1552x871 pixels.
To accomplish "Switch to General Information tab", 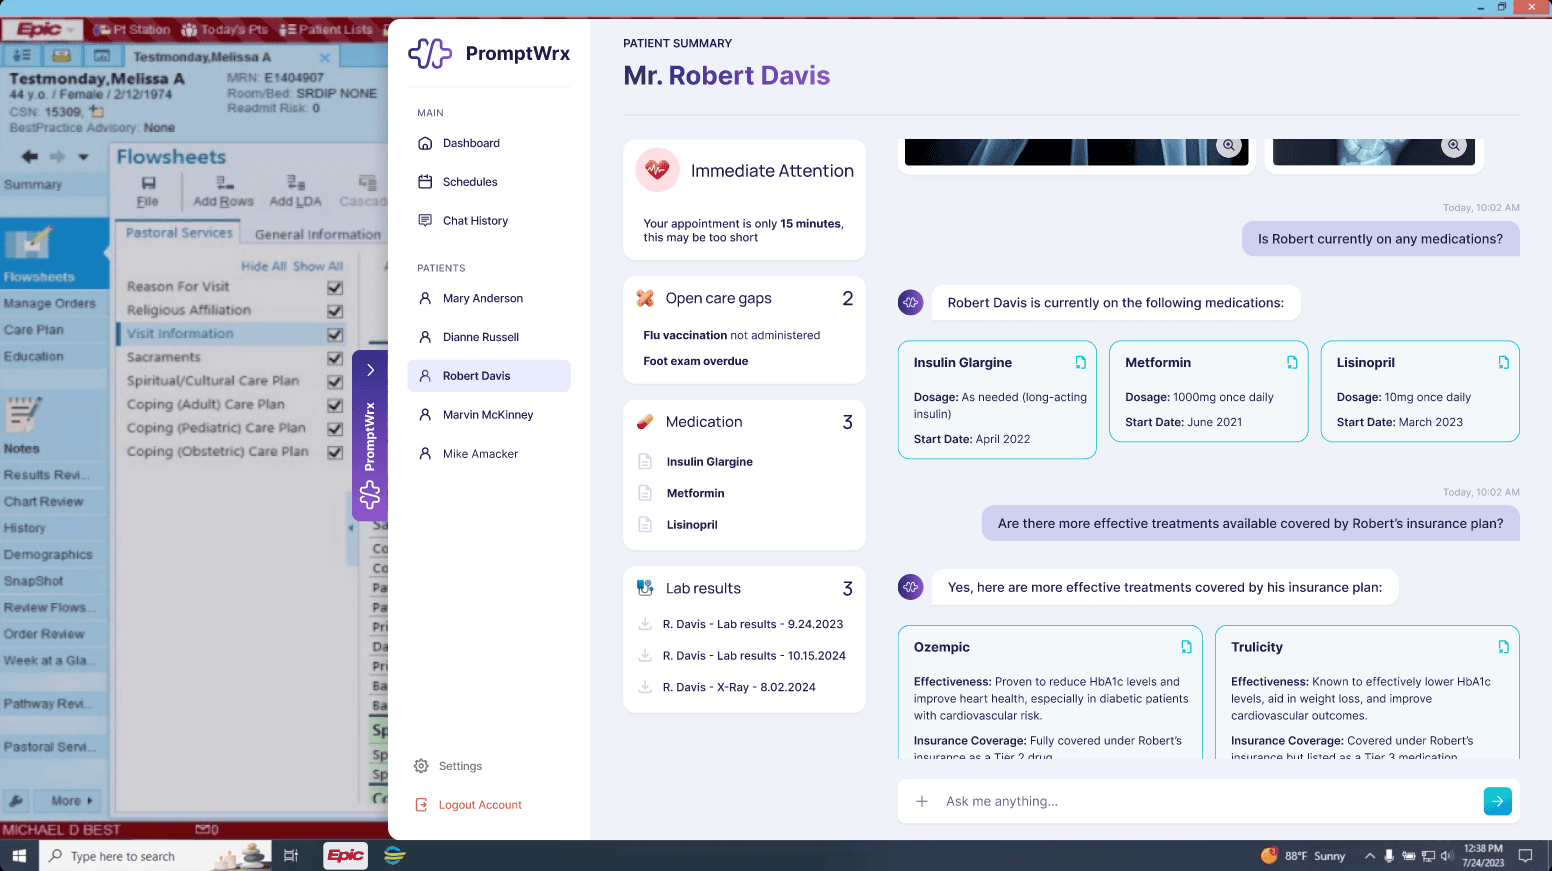I will click(318, 234).
